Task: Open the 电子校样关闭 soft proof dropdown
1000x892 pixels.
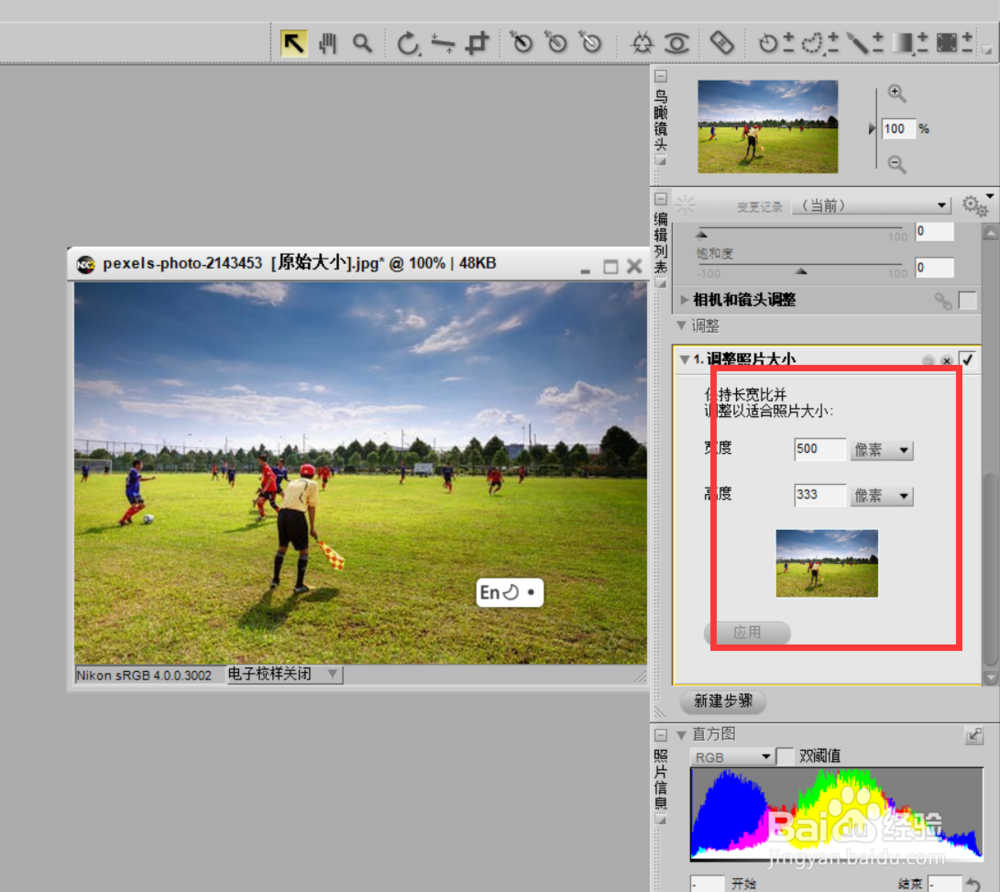Action: pyautogui.click(x=284, y=674)
